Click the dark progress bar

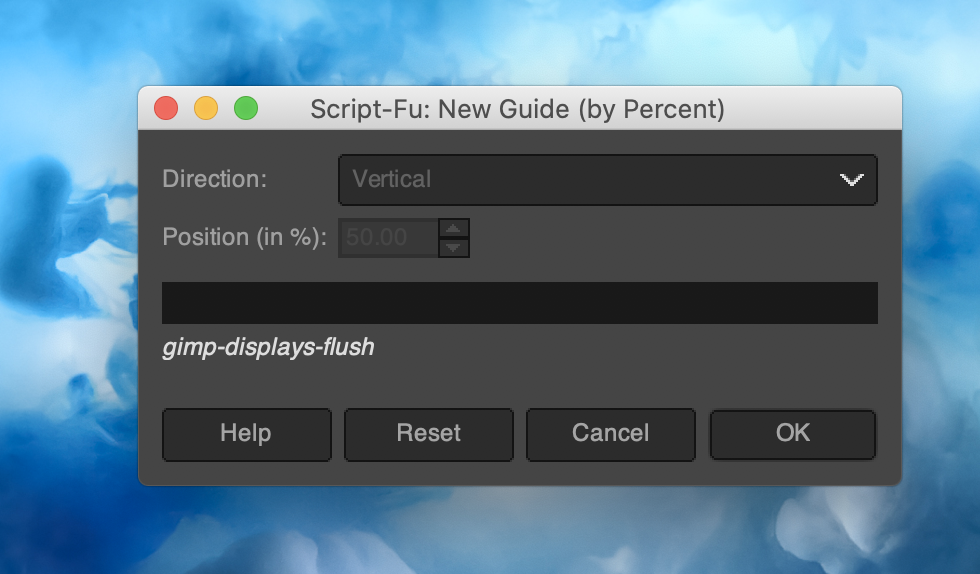coord(519,303)
